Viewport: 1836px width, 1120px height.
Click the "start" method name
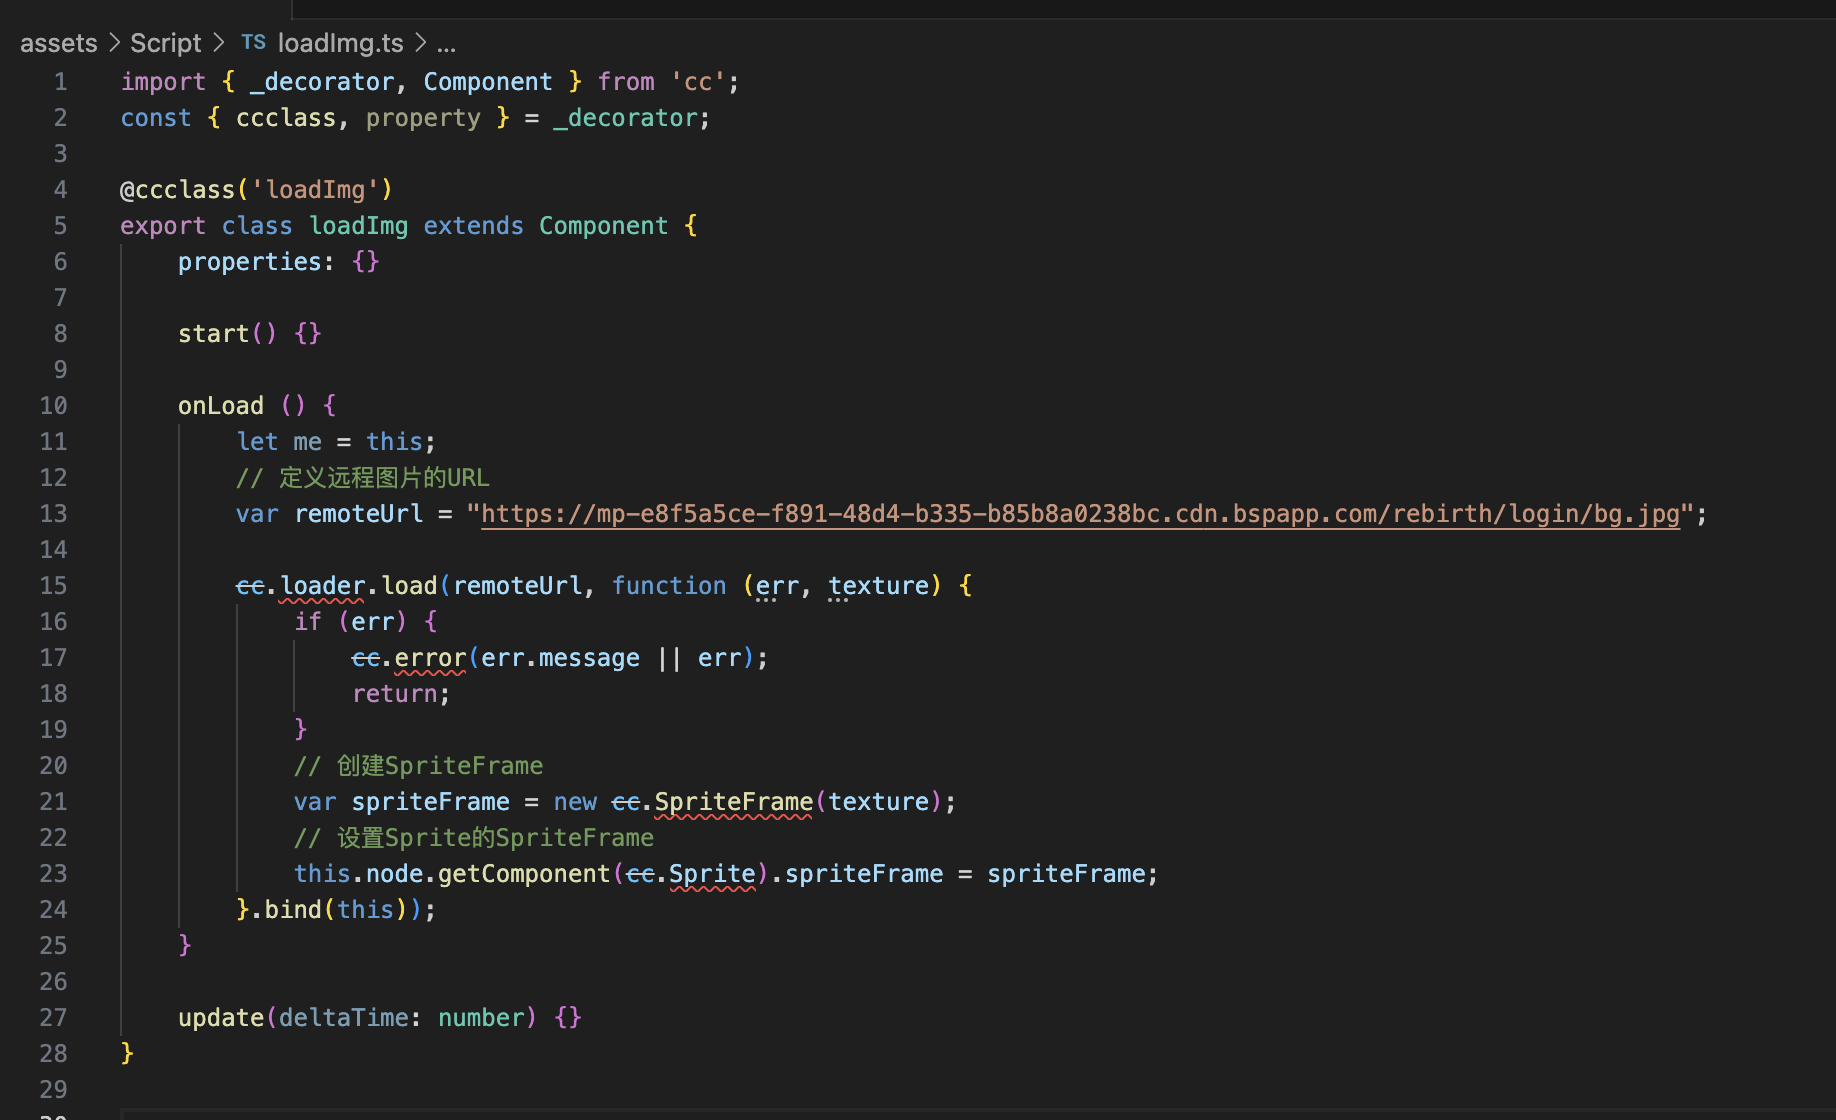pyautogui.click(x=213, y=334)
